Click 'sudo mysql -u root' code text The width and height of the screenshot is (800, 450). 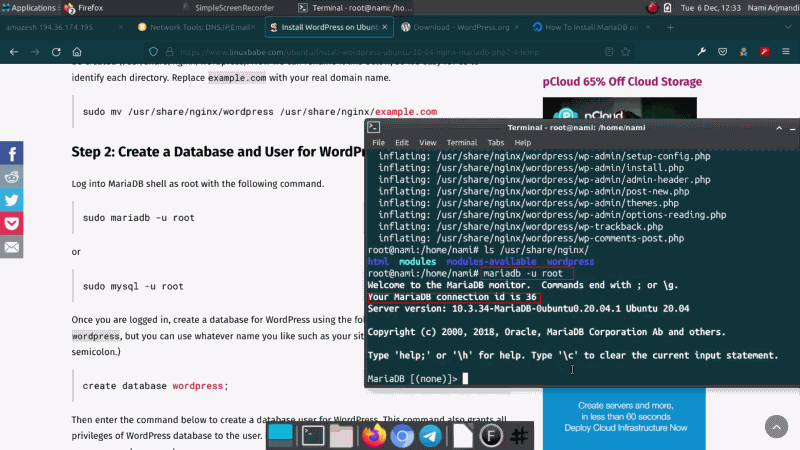coord(133,286)
